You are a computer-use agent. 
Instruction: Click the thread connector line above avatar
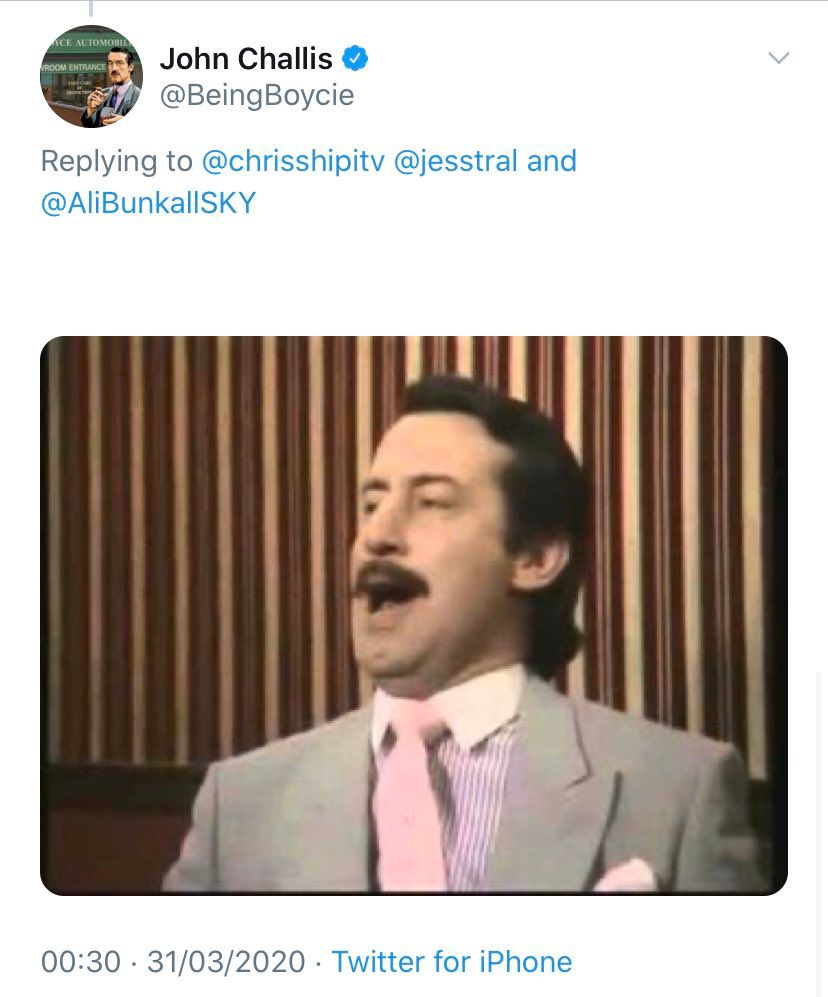90,9
